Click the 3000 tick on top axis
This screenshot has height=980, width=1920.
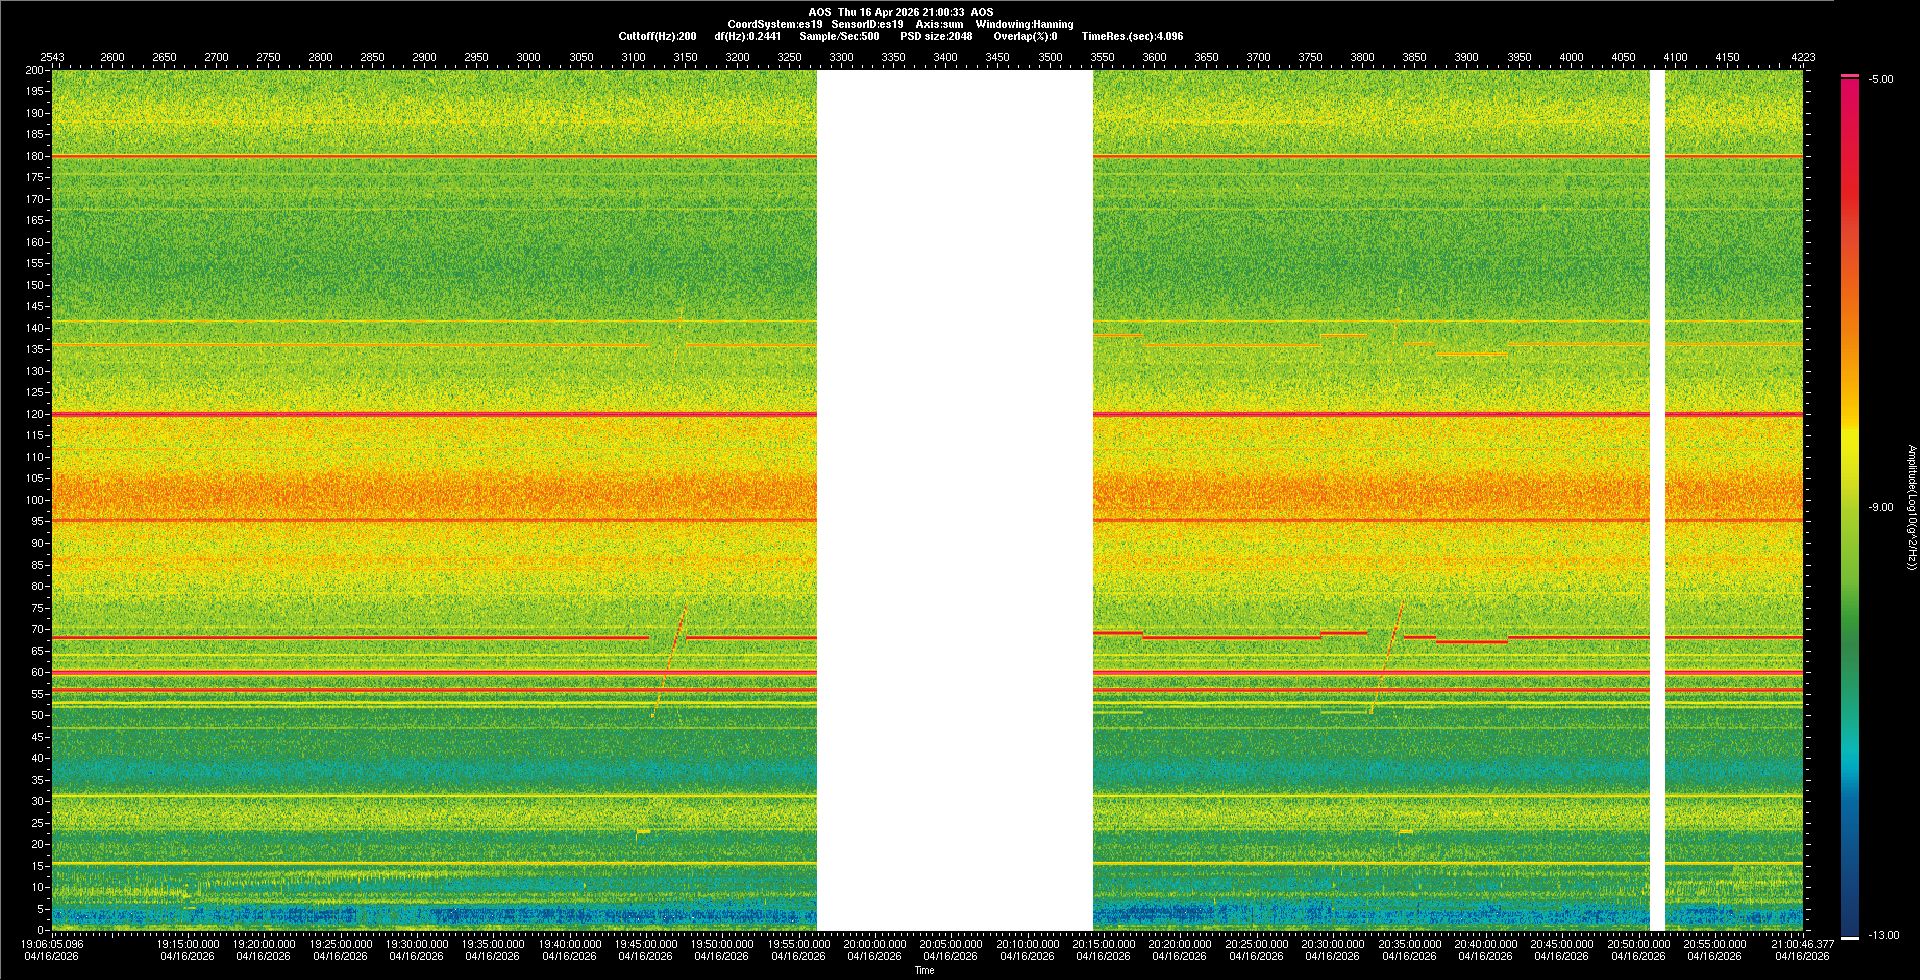(x=528, y=57)
